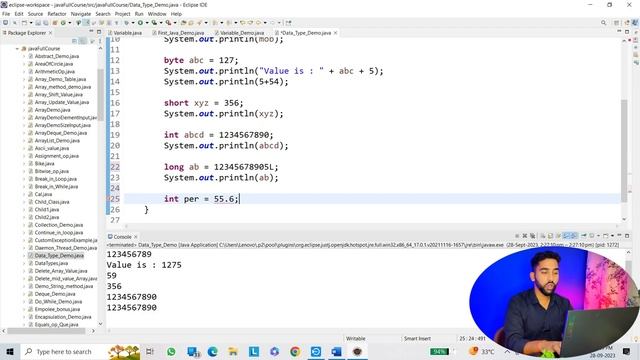
Task: Minimize the Package Explorer view
Action: [91, 32]
